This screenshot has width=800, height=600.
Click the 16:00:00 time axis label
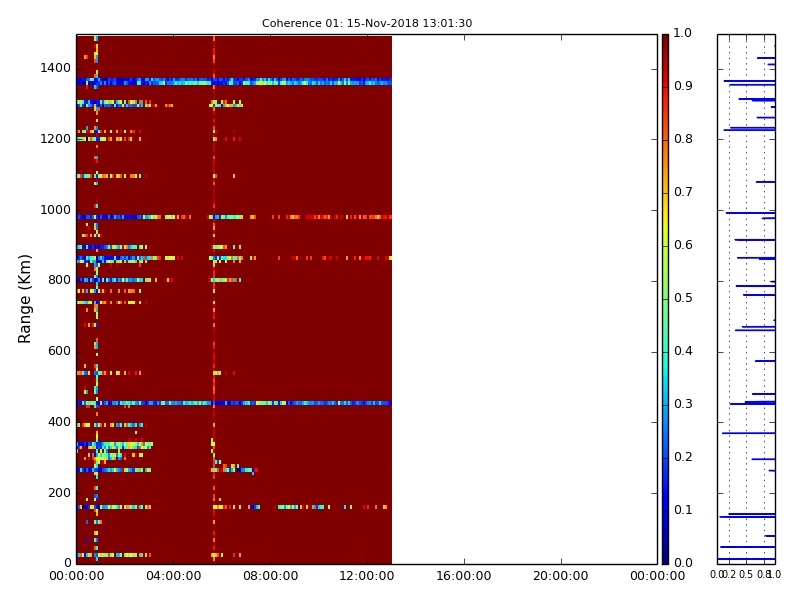464,576
